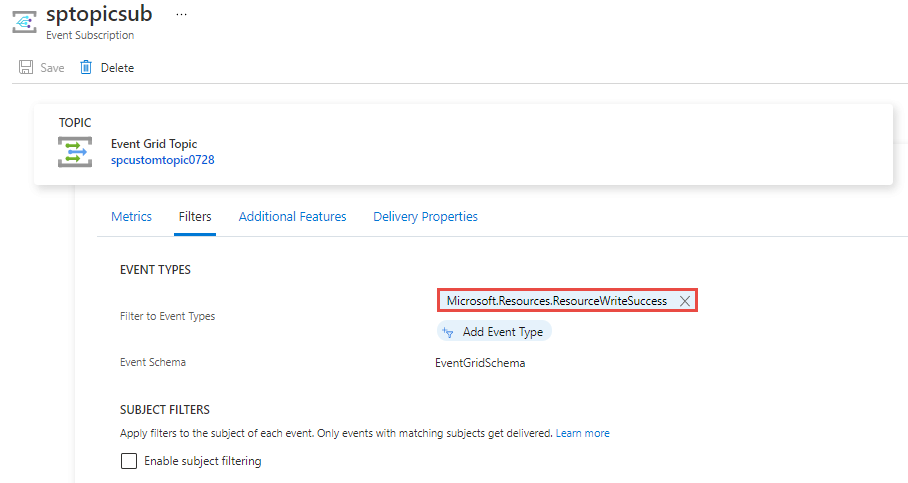Follow the Learn more link
Screen dimensions: 908x483
point(582,434)
